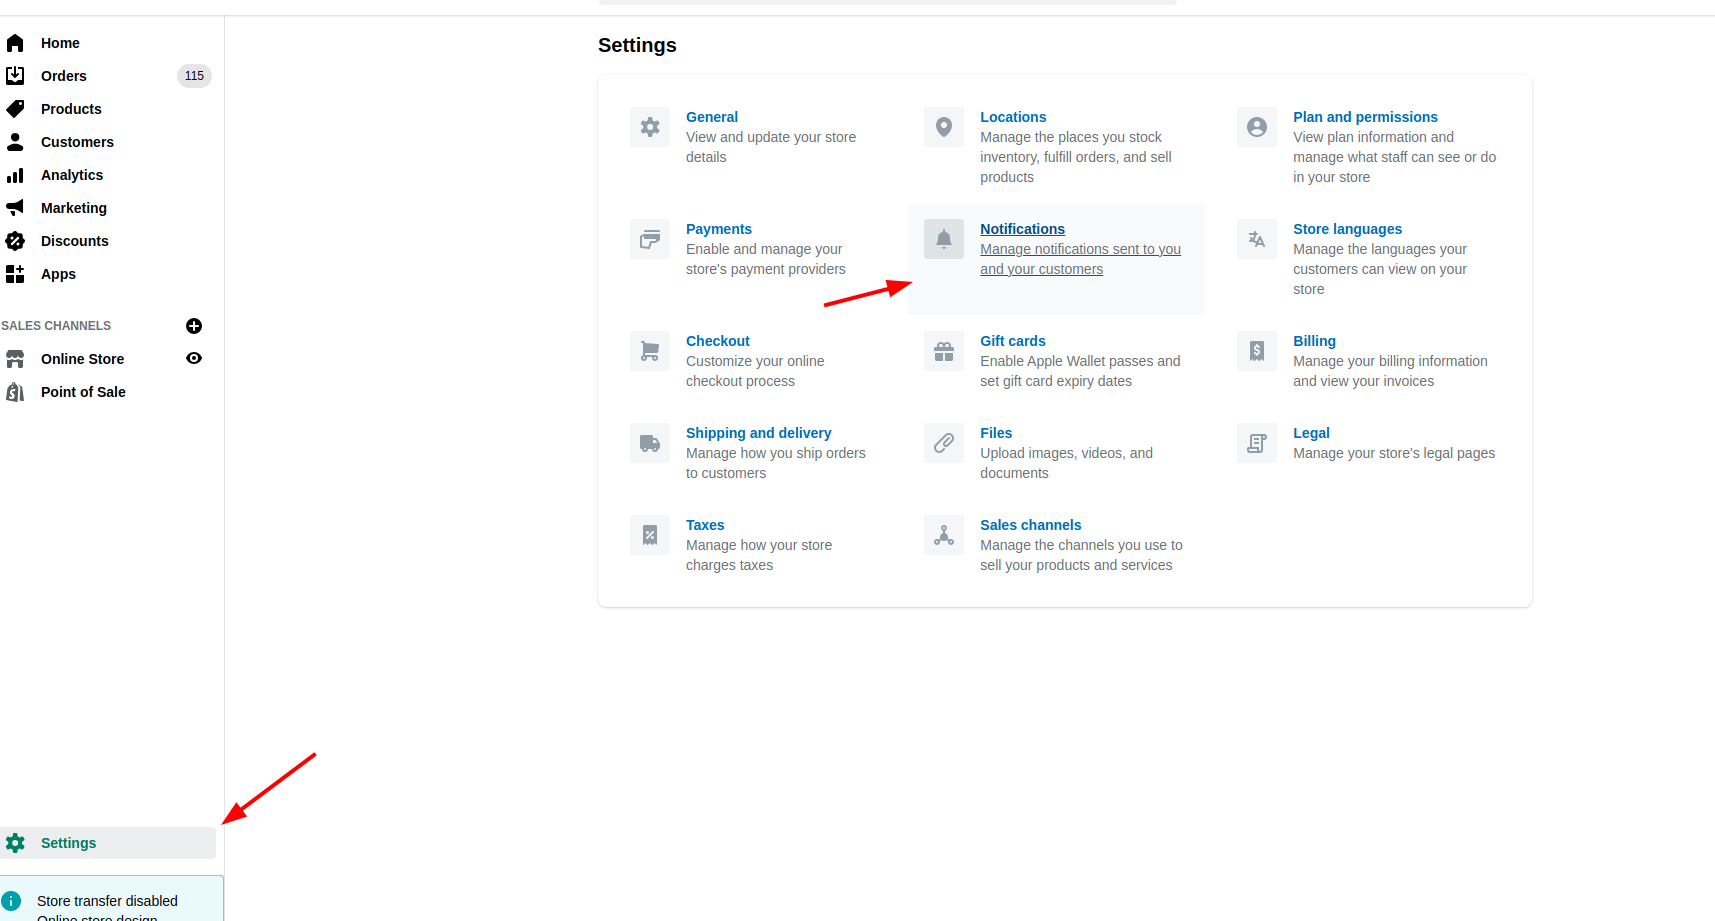Click the Gift cards present icon
The image size is (1715, 921).
[x=944, y=351]
